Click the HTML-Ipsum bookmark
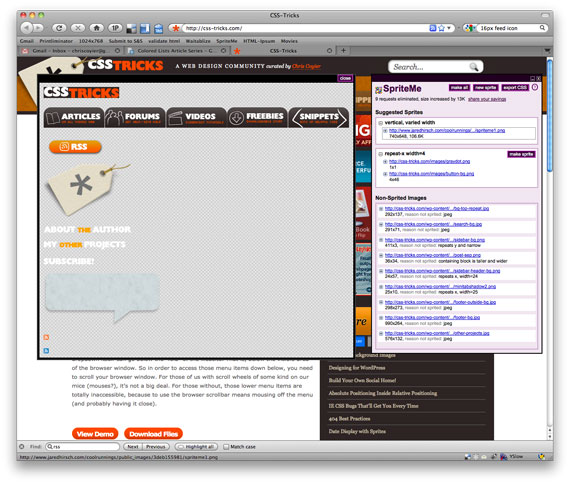The image size is (570, 484). pyautogui.click(x=259, y=41)
